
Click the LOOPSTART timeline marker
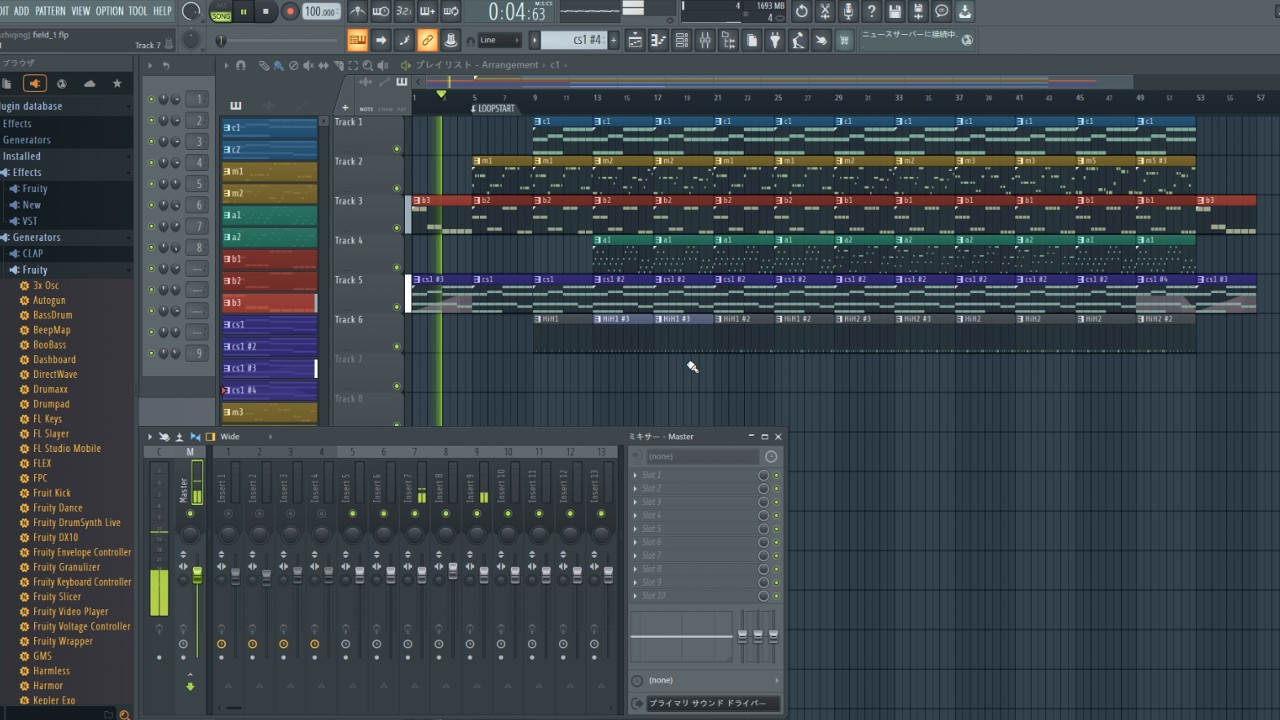pyautogui.click(x=496, y=108)
